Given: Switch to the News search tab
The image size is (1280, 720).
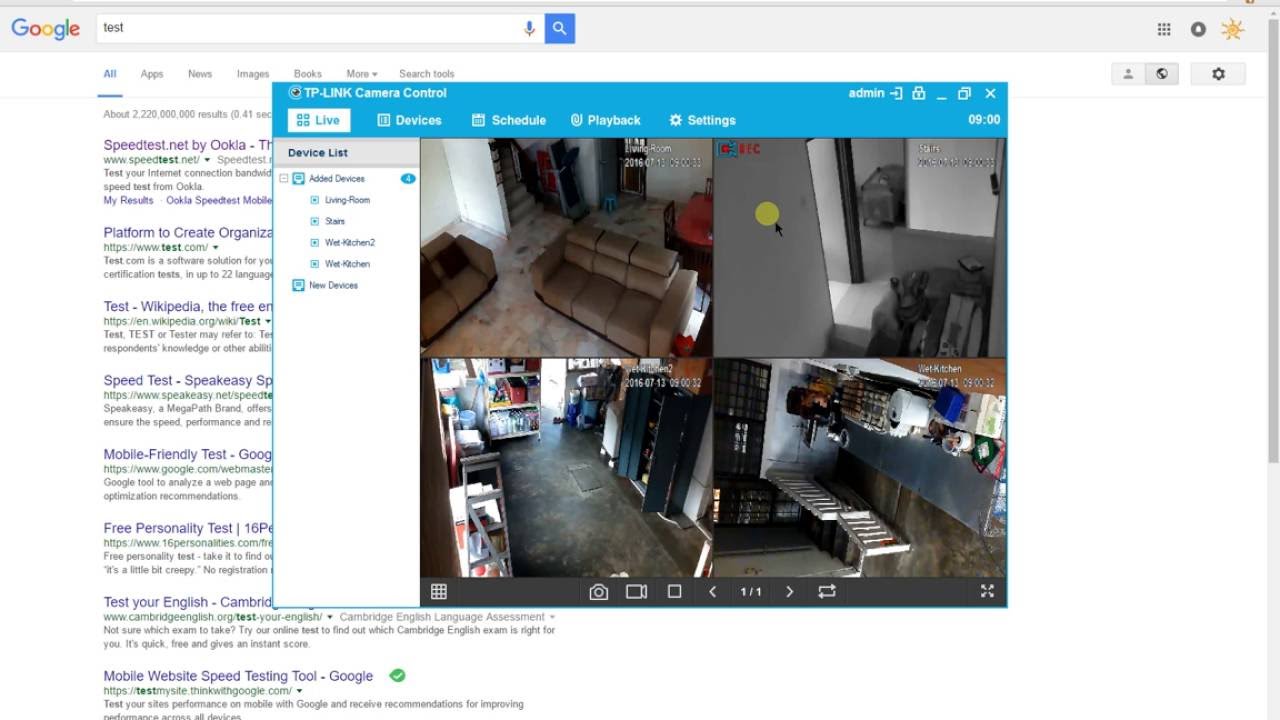Looking at the screenshot, I should pos(200,74).
